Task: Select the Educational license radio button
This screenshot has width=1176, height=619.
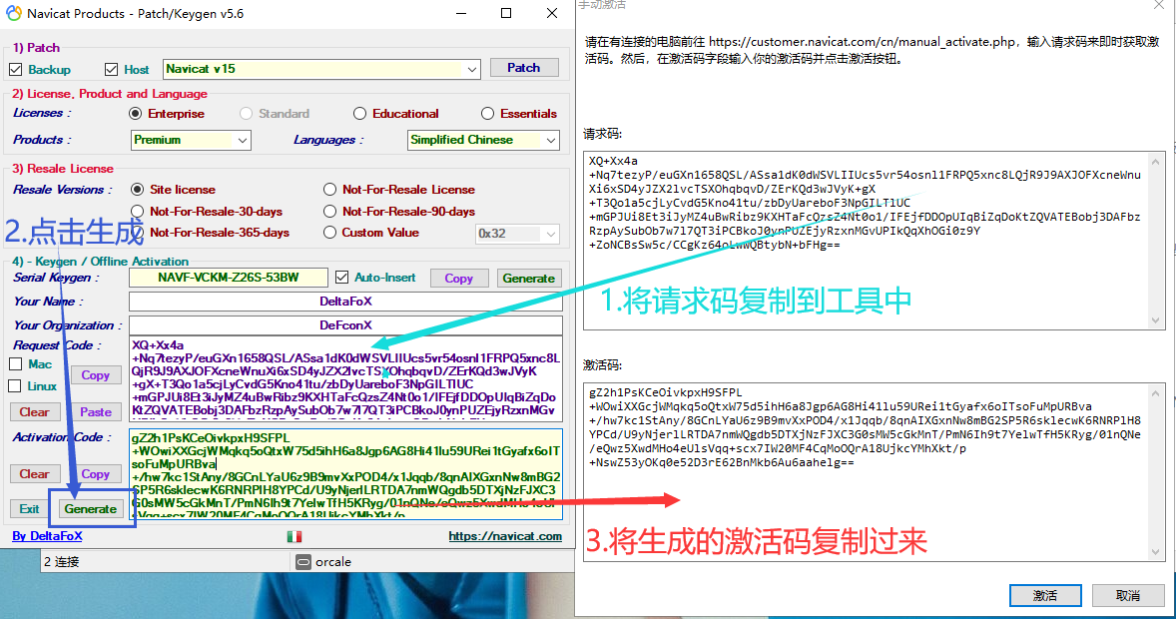Action: pos(360,114)
